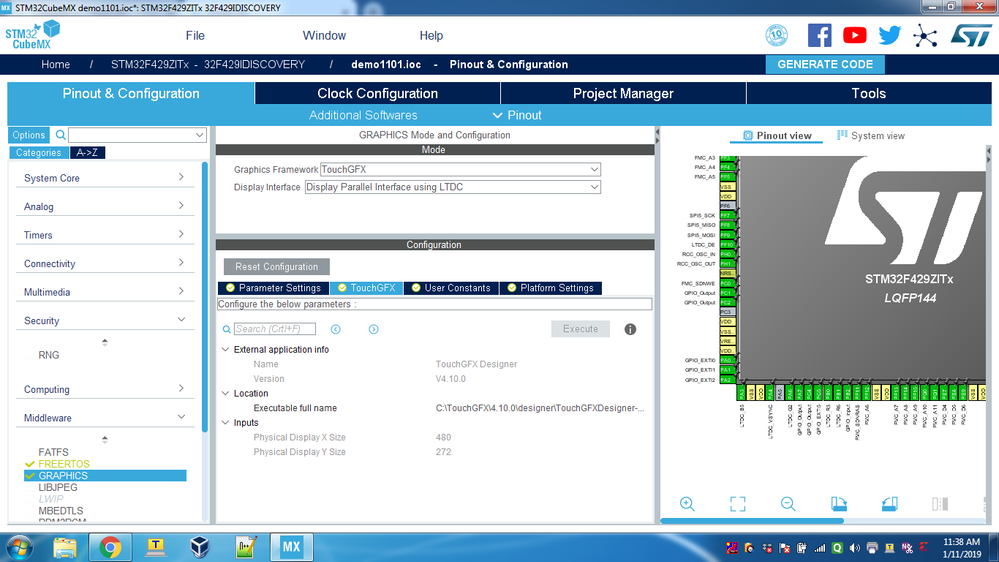999x562 pixels.
Task: Open the YouTube icon link
Action: tap(854, 35)
